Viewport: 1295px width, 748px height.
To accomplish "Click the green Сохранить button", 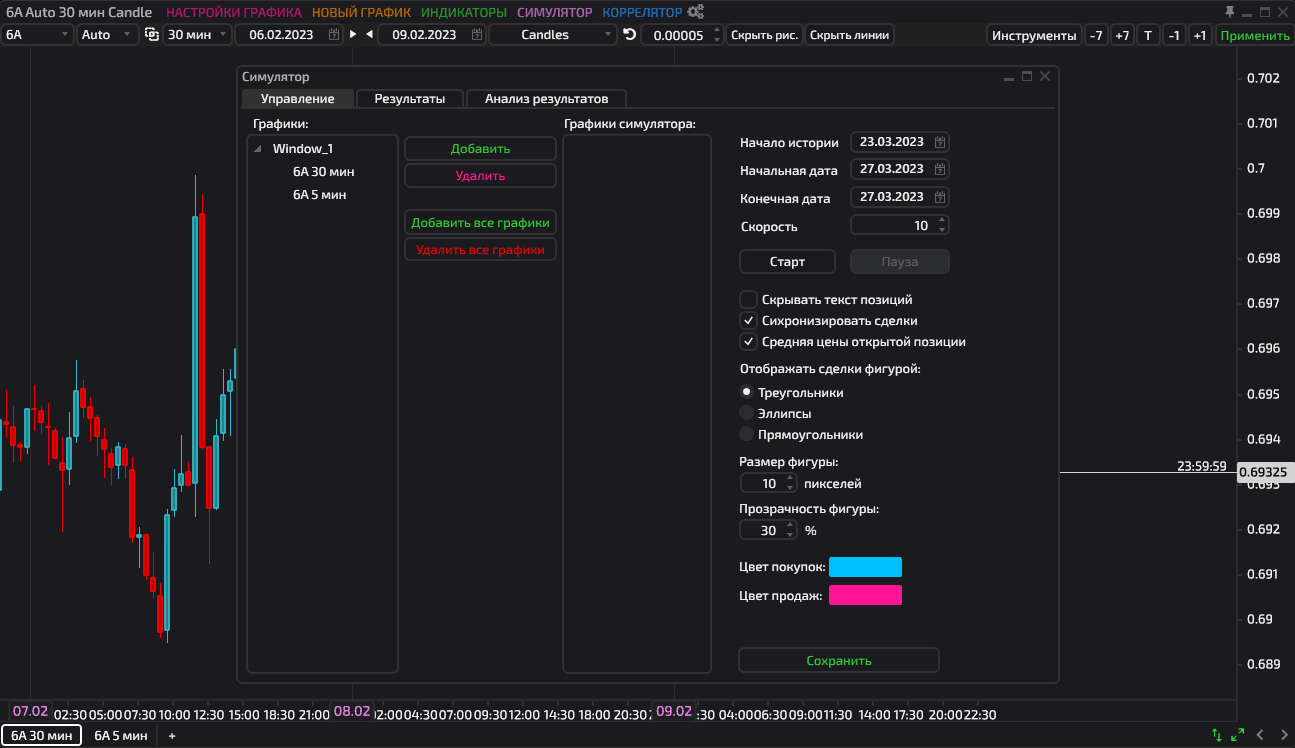I will tap(838, 661).
